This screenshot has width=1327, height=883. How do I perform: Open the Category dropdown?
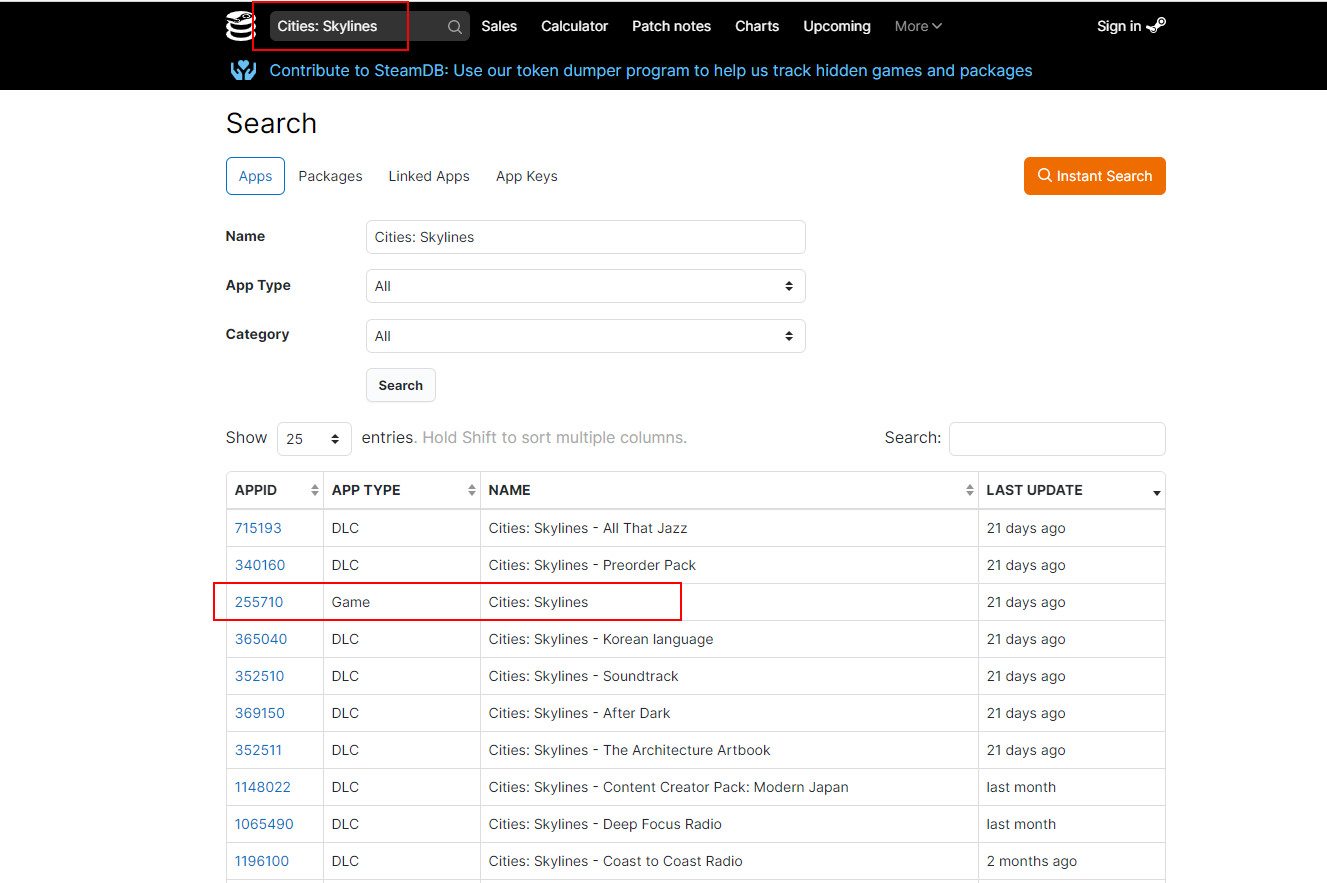(x=586, y=336)
